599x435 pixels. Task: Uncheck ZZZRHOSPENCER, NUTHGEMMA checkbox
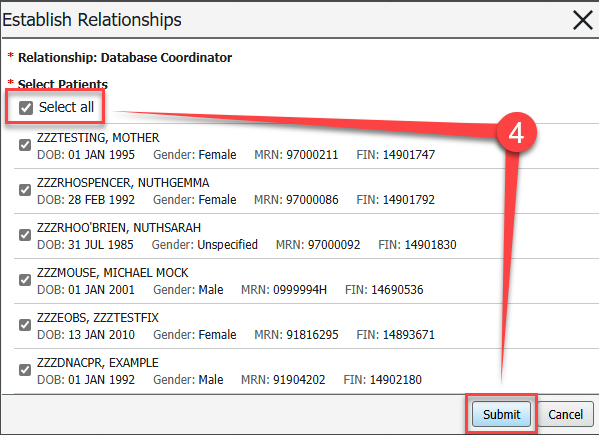(25, 190)
